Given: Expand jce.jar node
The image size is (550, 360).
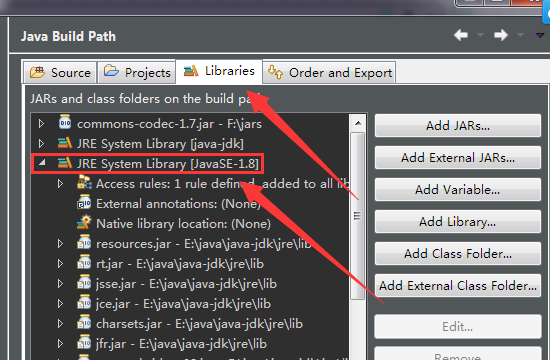Looking at the screenshot, I should tap(60, 304).
